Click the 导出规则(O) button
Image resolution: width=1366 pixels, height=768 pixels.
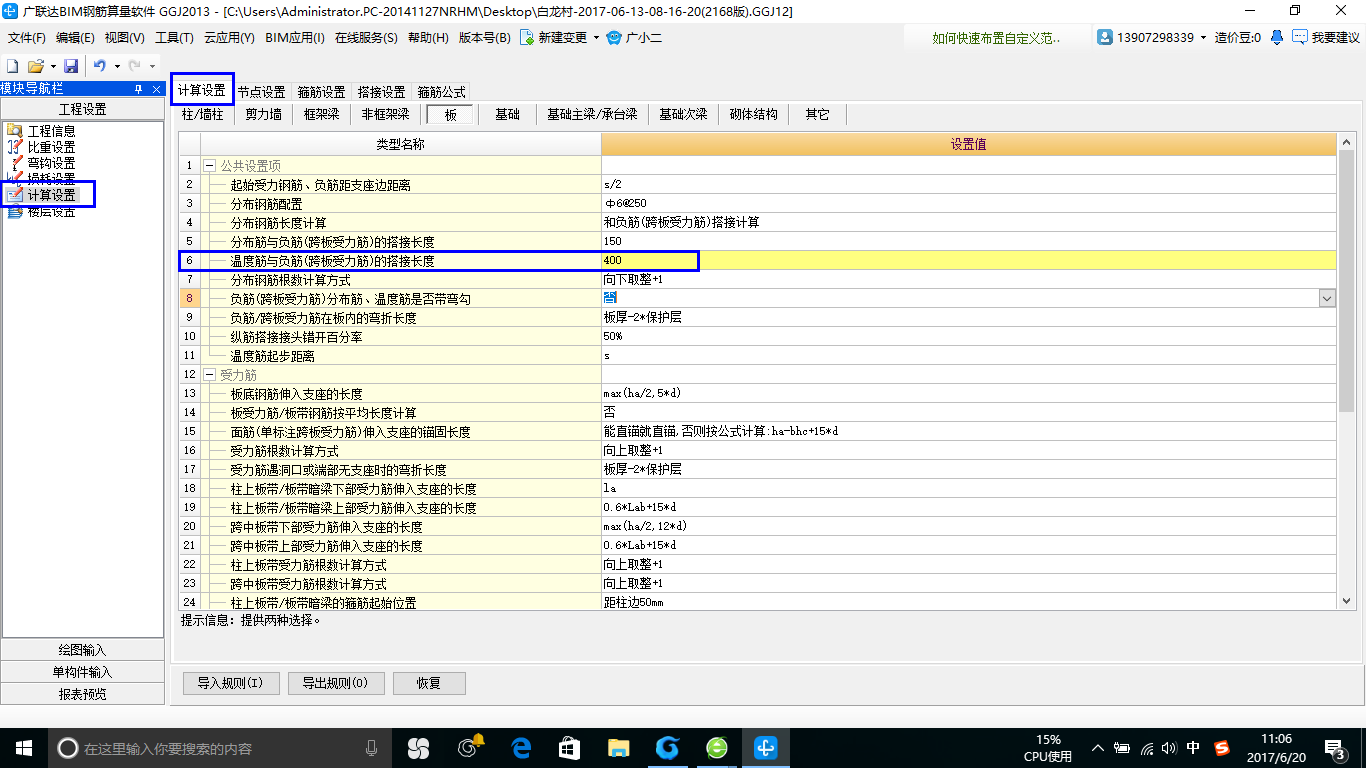coord(334,683)
